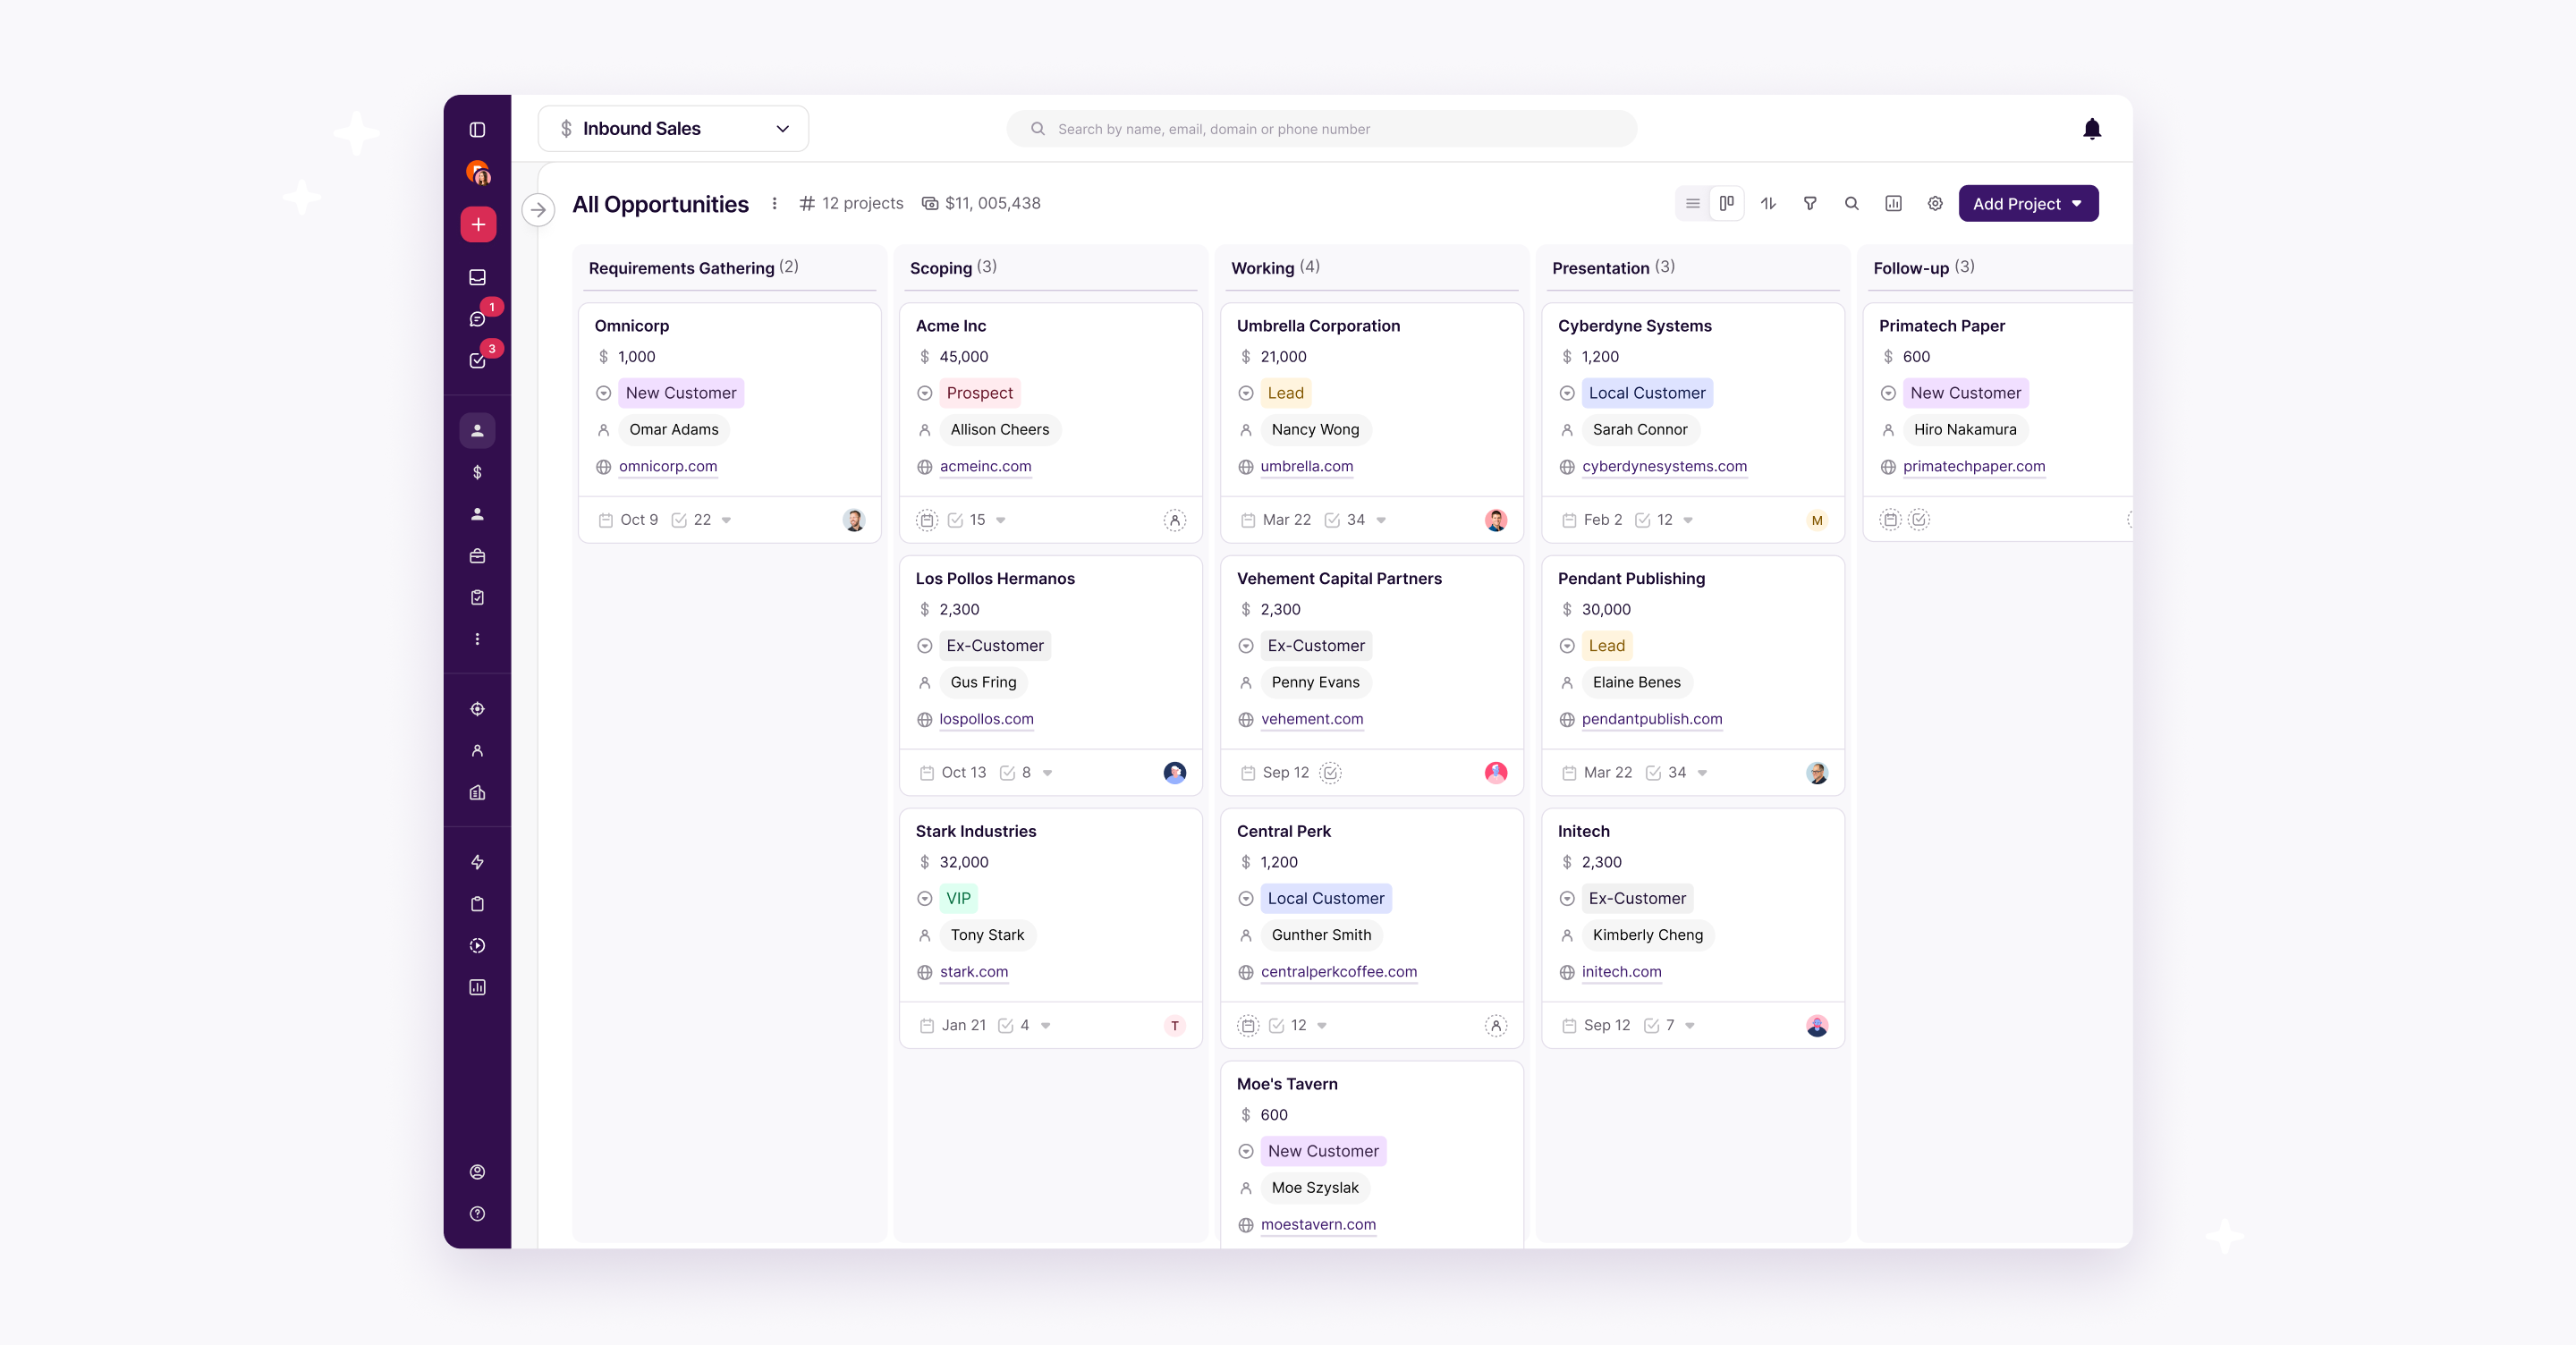This screenshot has height=1345, width=2576.
Task: Open the three-dot menu beside All Opportunities
Action: pos(775,203)
